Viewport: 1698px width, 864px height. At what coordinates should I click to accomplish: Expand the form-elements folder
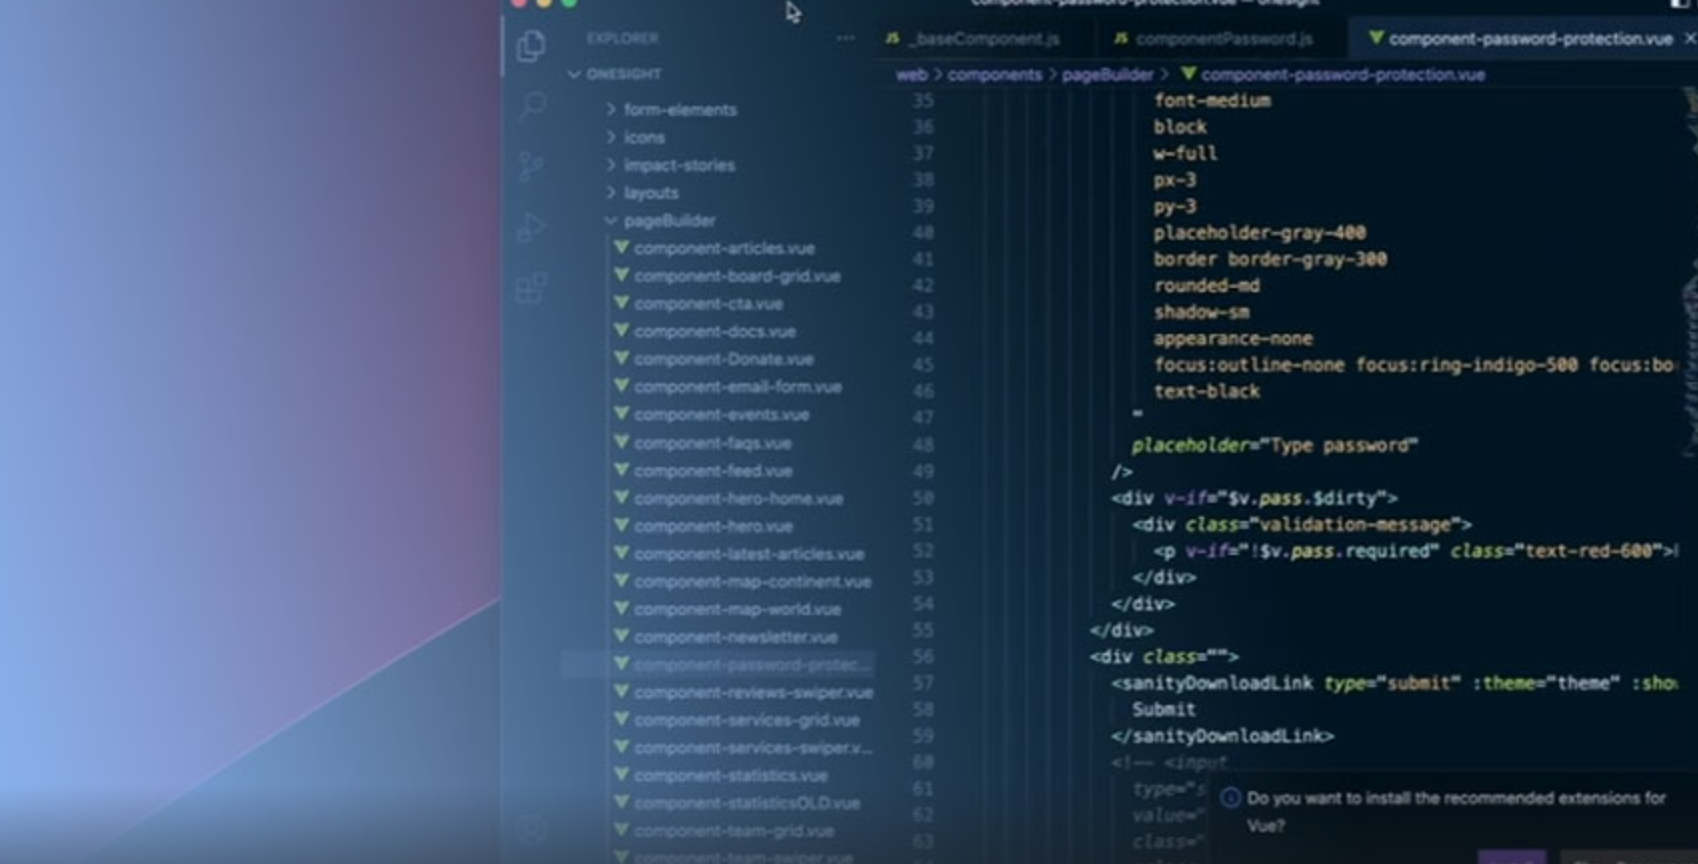coord(612,109)
